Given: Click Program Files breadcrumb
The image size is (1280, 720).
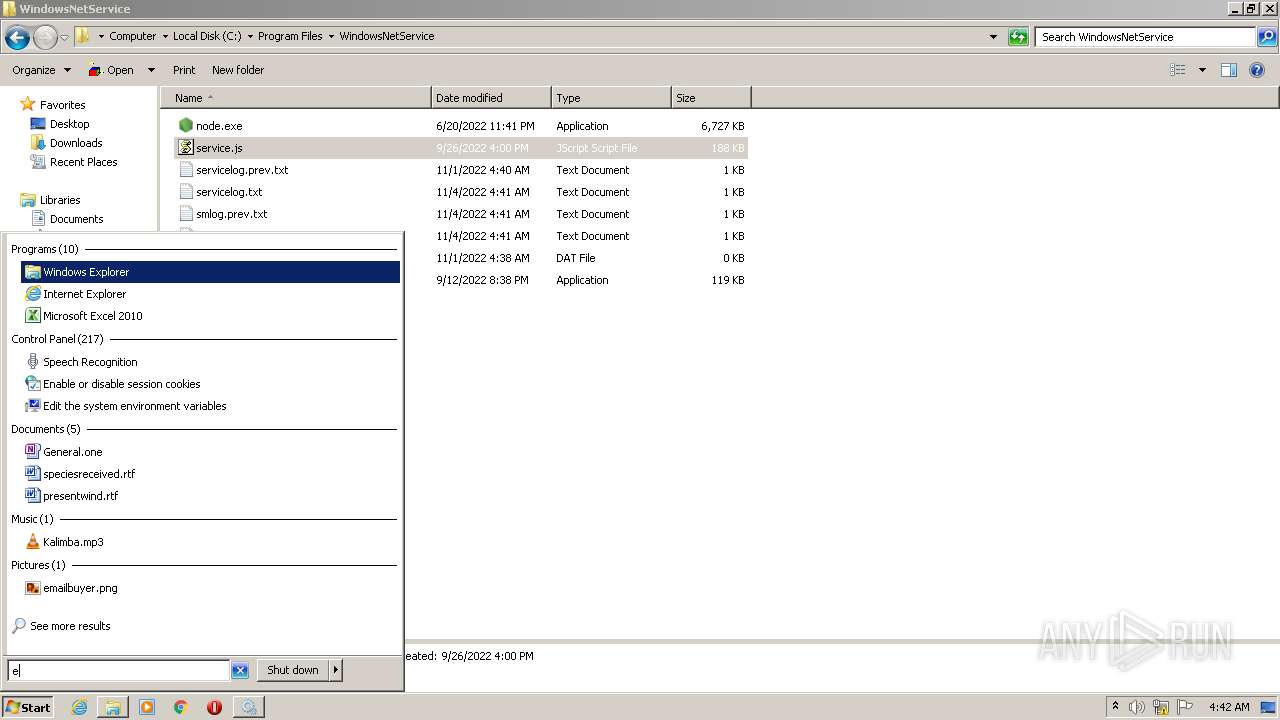Looking at the screenshot, I should pos(290,36).
